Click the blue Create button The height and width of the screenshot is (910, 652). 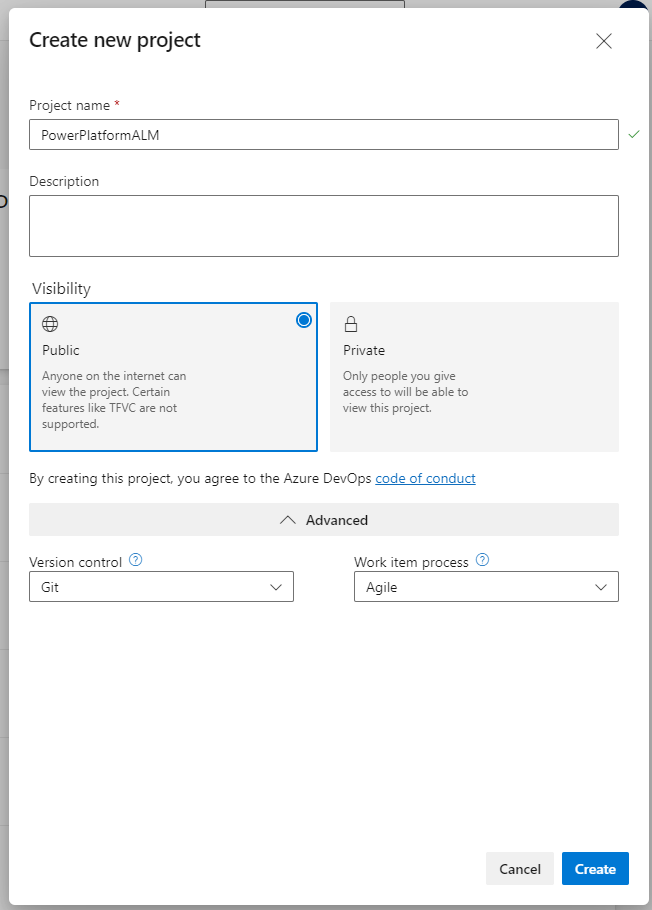coord(595,869)
